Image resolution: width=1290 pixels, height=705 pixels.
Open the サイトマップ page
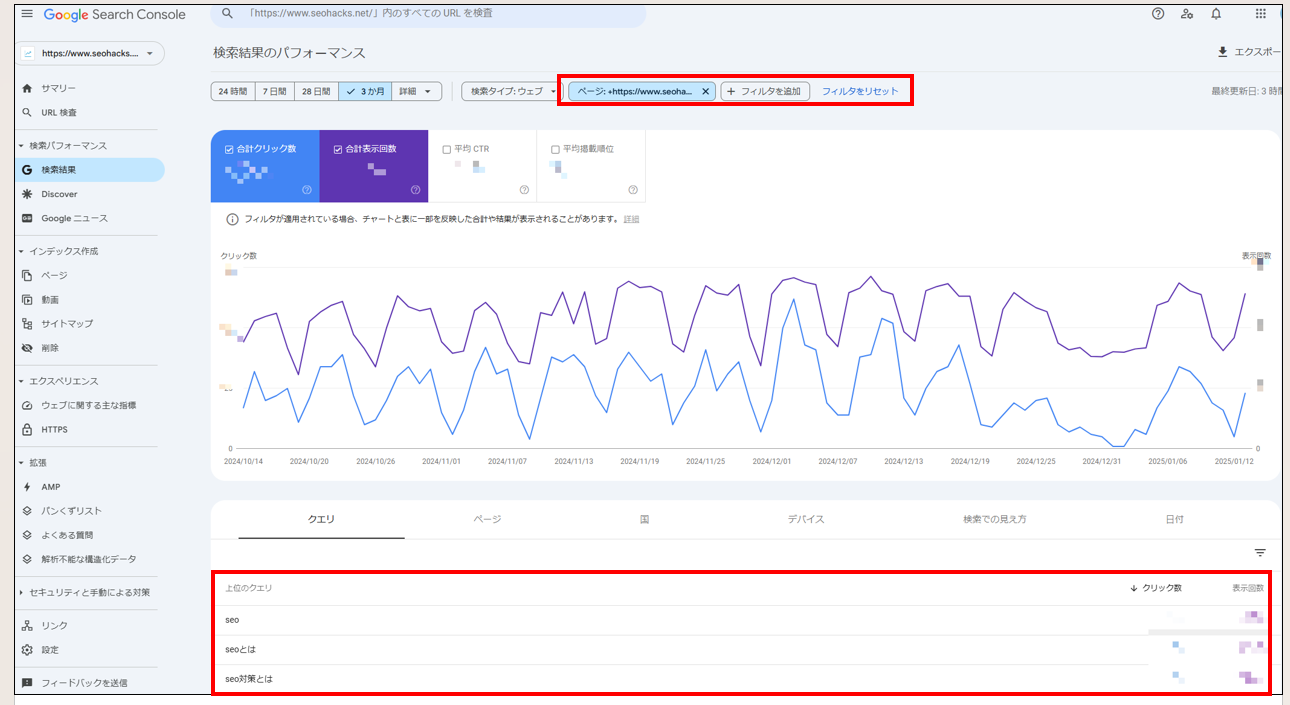pos(67,324)
